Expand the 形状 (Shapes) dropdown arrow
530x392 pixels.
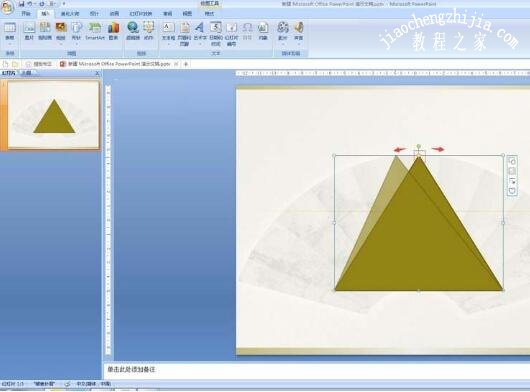77,43
